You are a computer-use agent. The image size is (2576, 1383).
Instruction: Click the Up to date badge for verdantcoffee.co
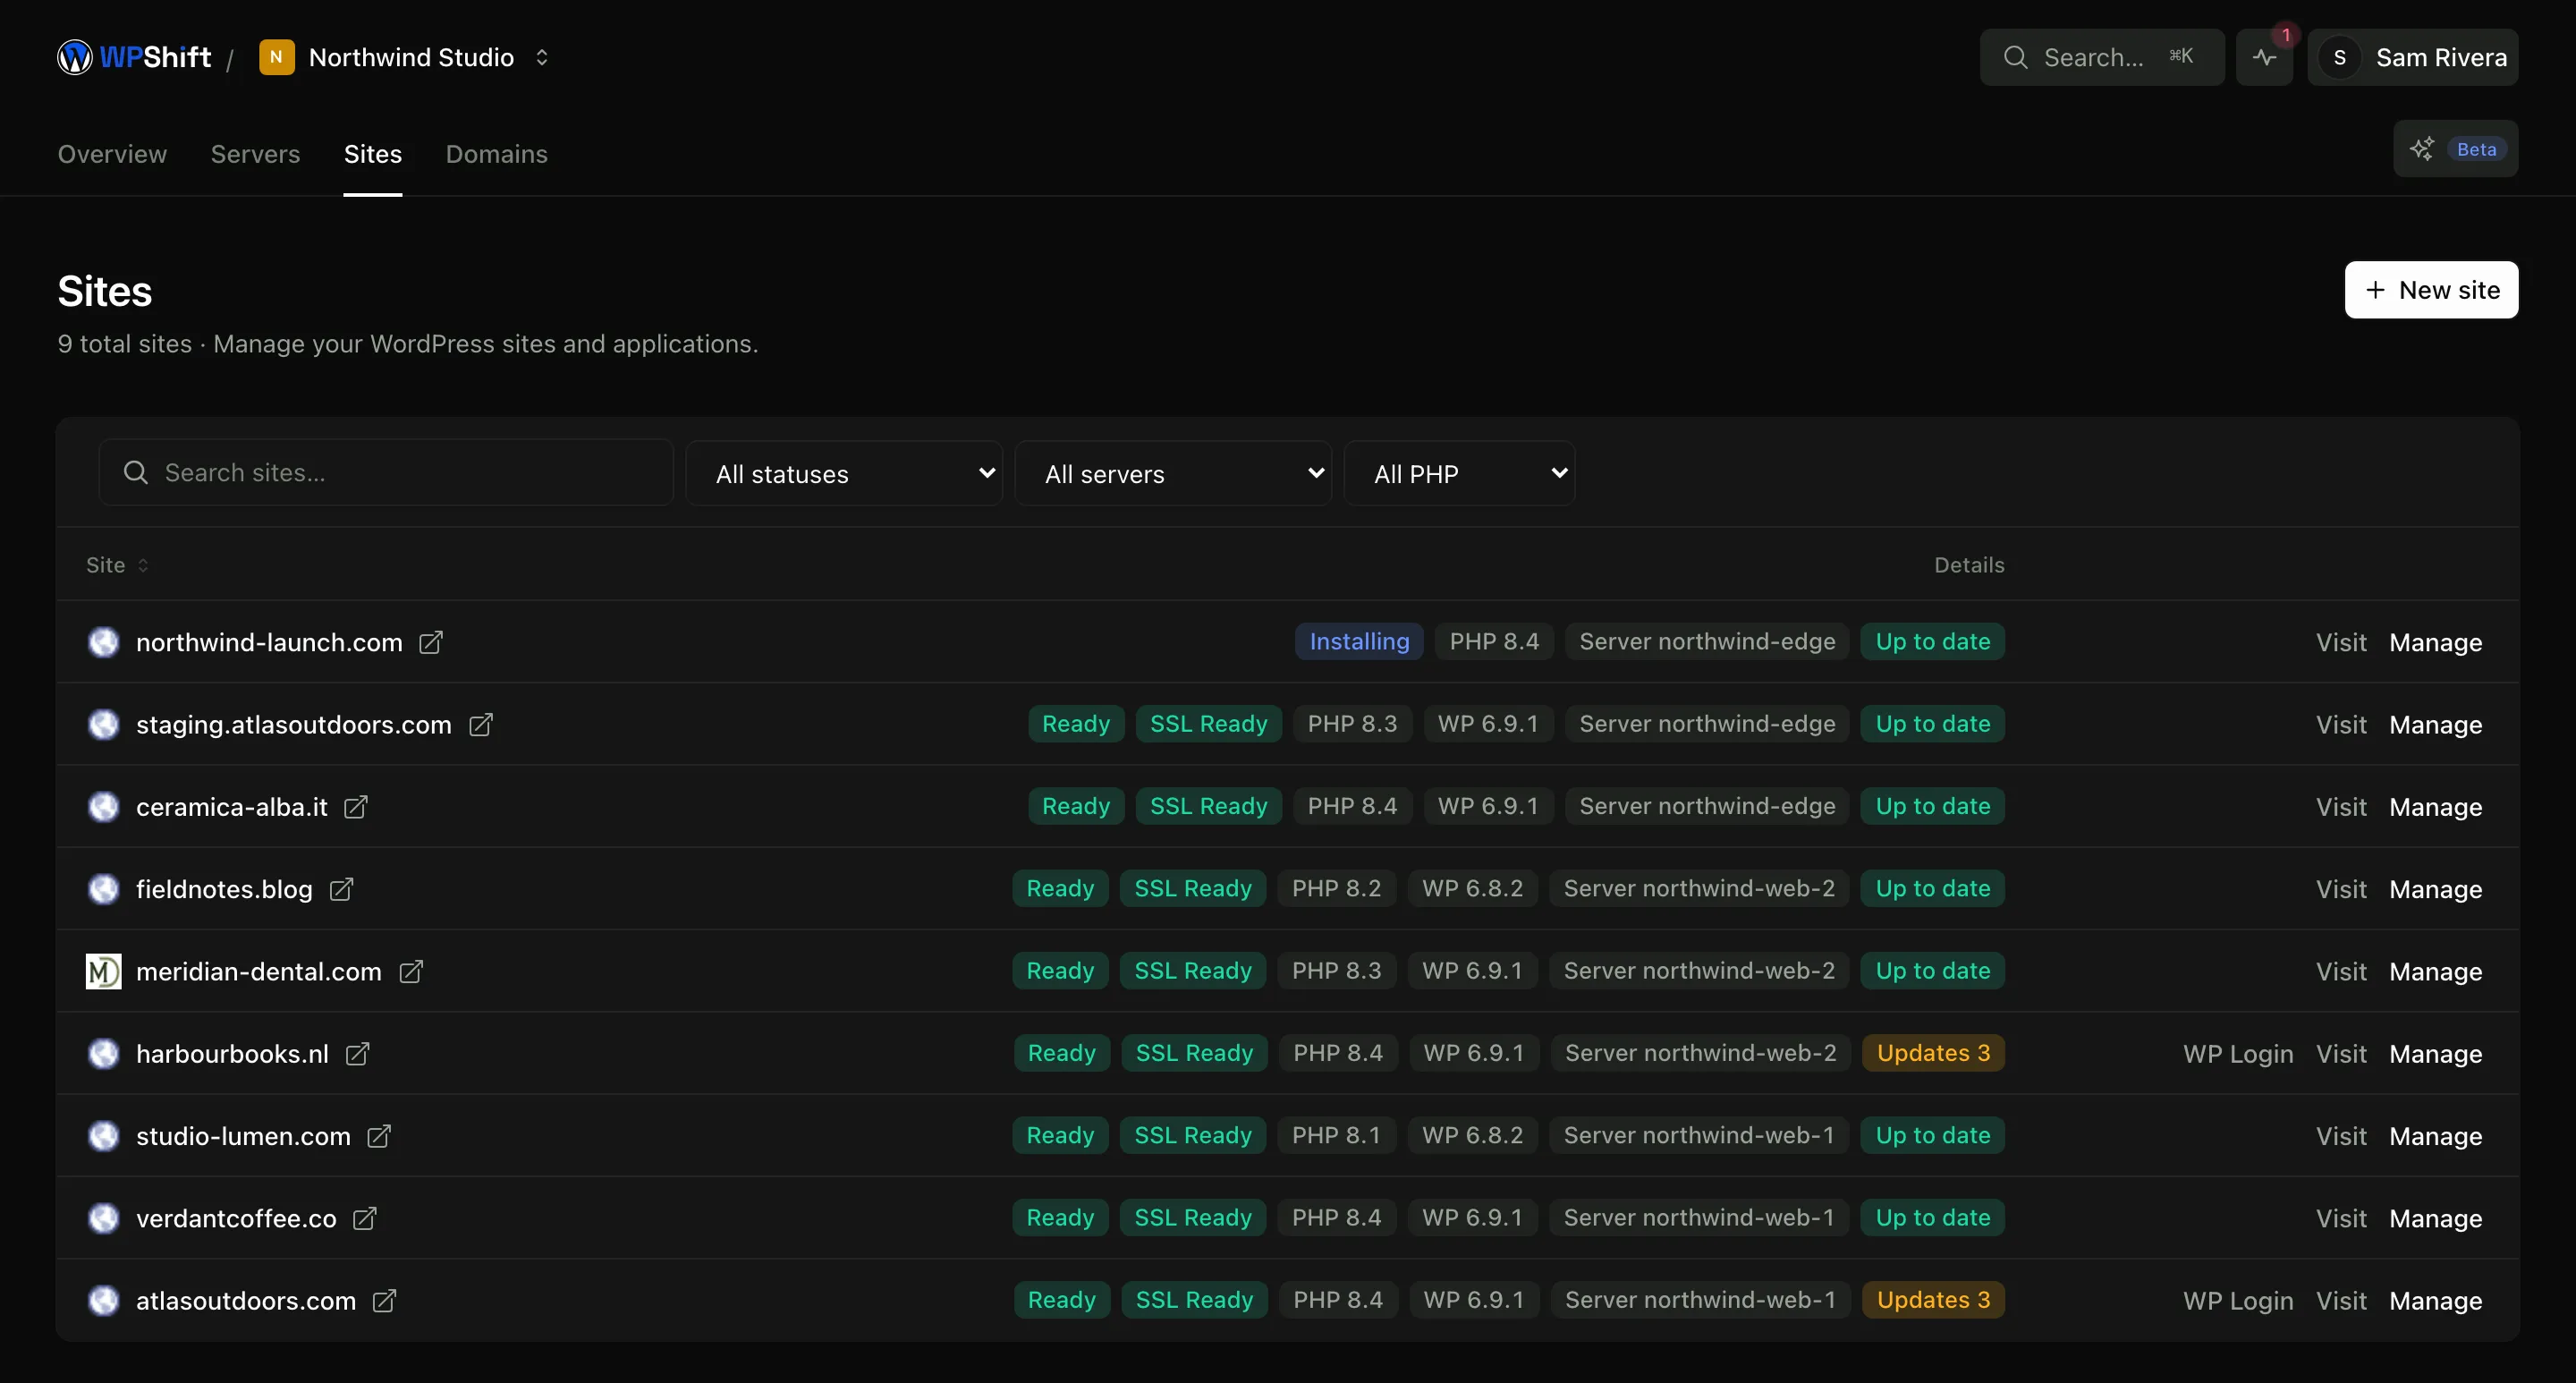click(x=1933, y=1217)
